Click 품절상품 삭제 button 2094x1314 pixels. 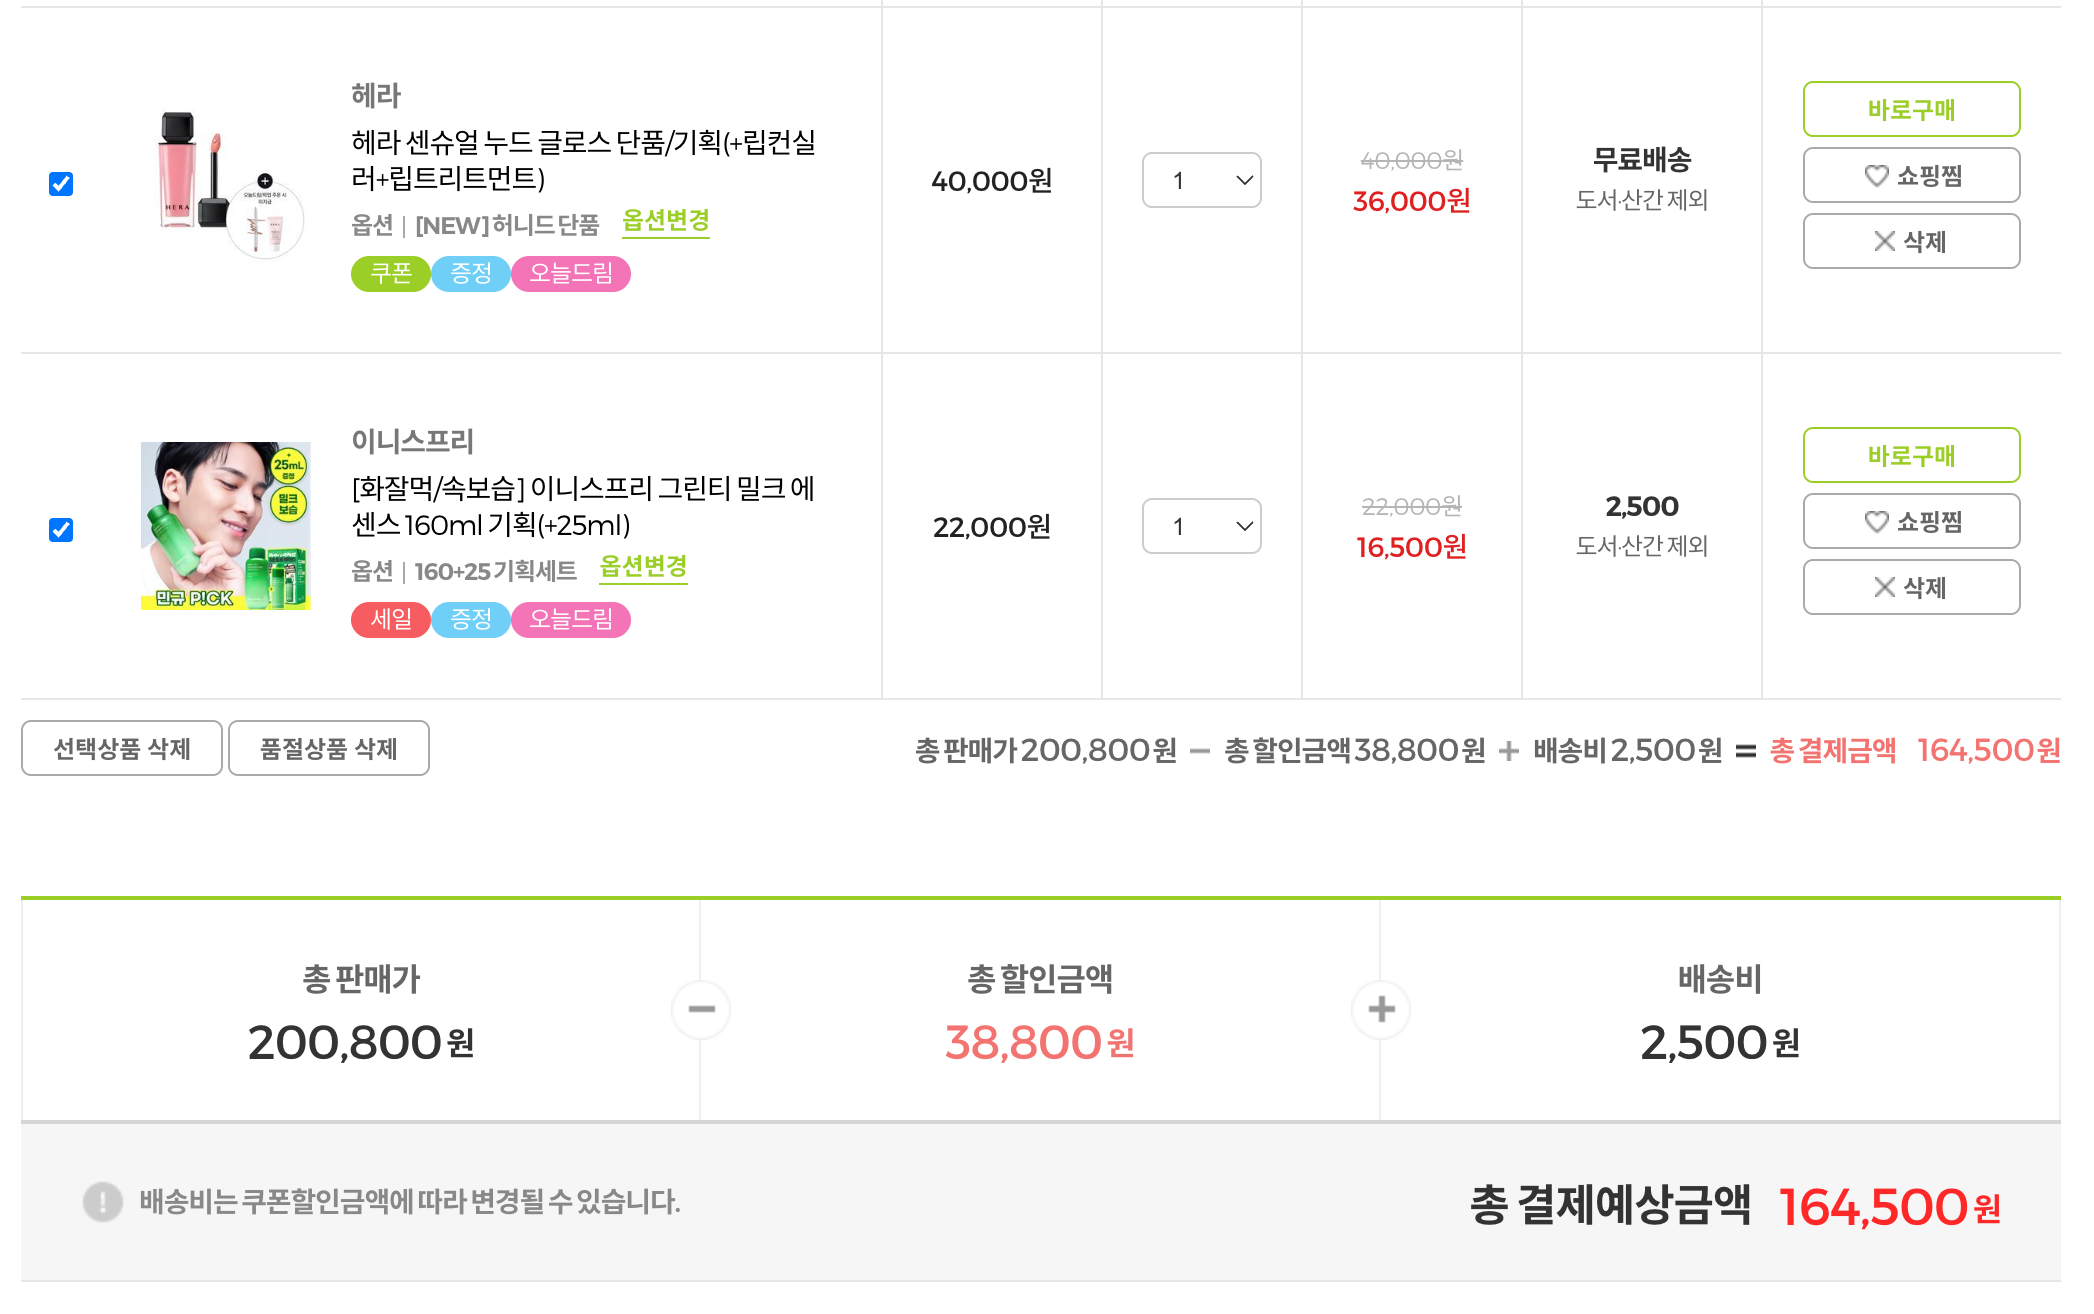point(328,748)
